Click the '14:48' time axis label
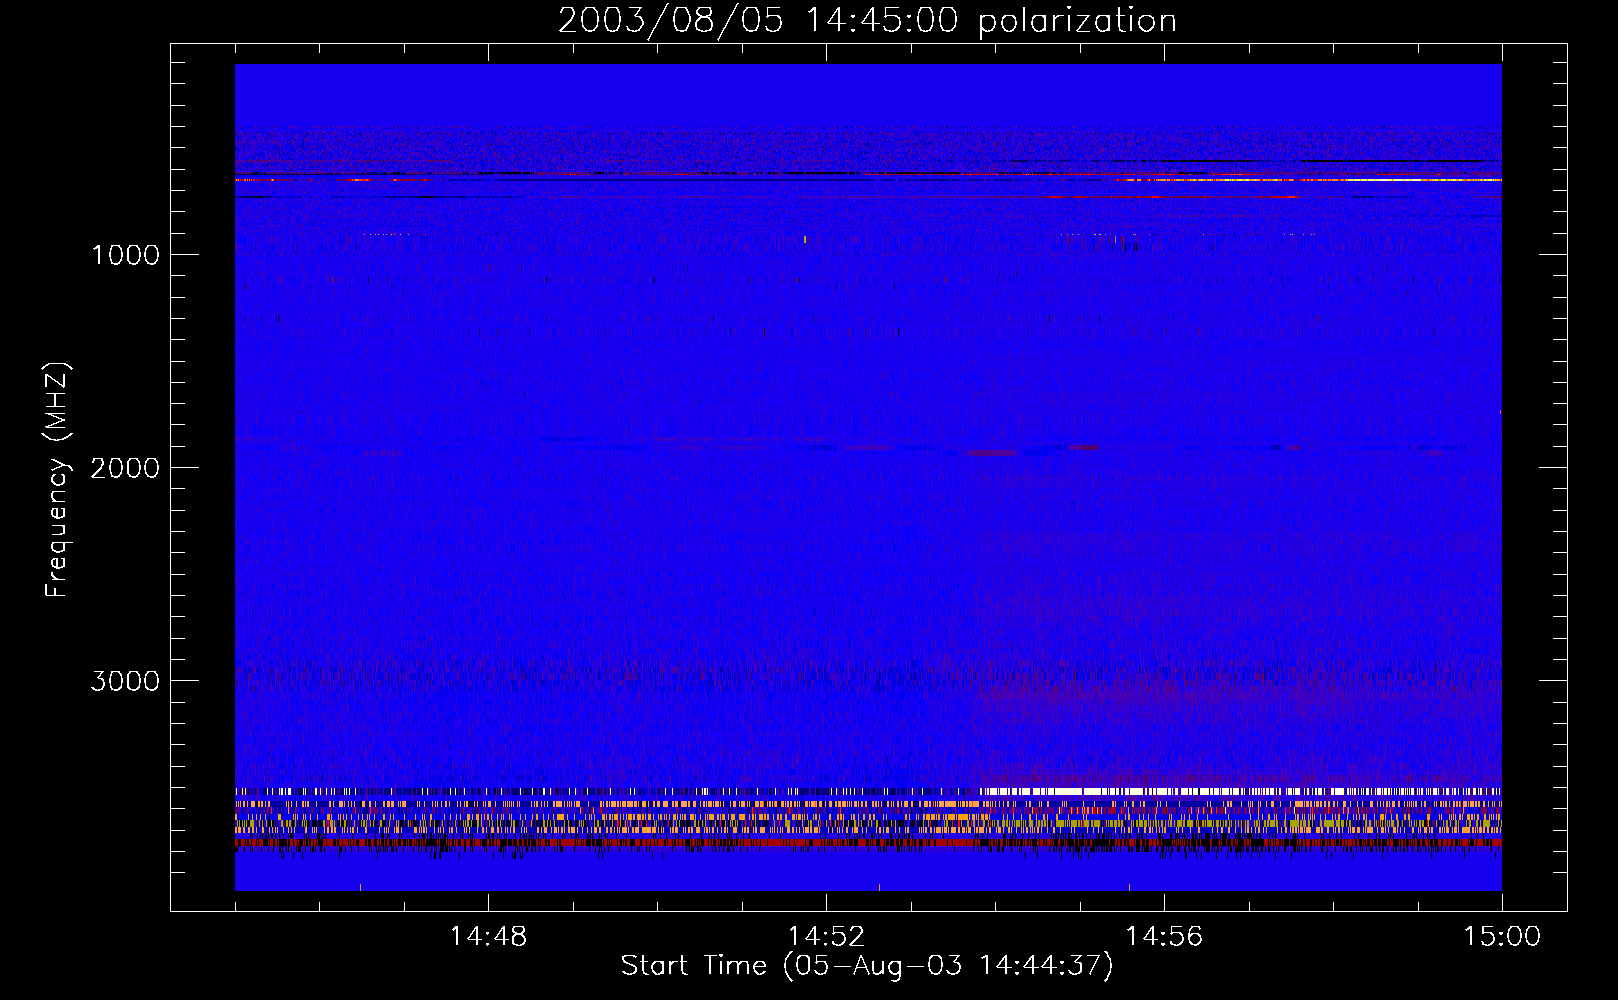Viewport: 1618px width, 1000px height. 488,937
